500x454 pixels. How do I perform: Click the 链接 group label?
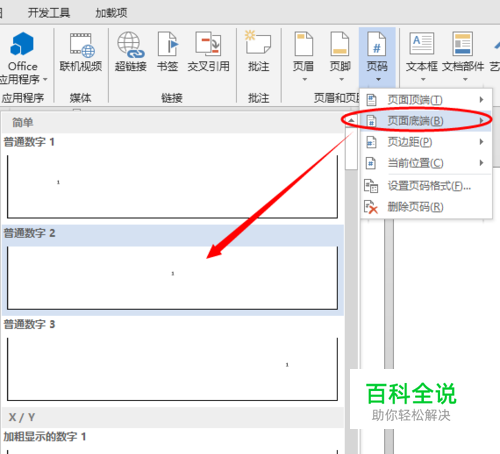(x=172, y=98)
